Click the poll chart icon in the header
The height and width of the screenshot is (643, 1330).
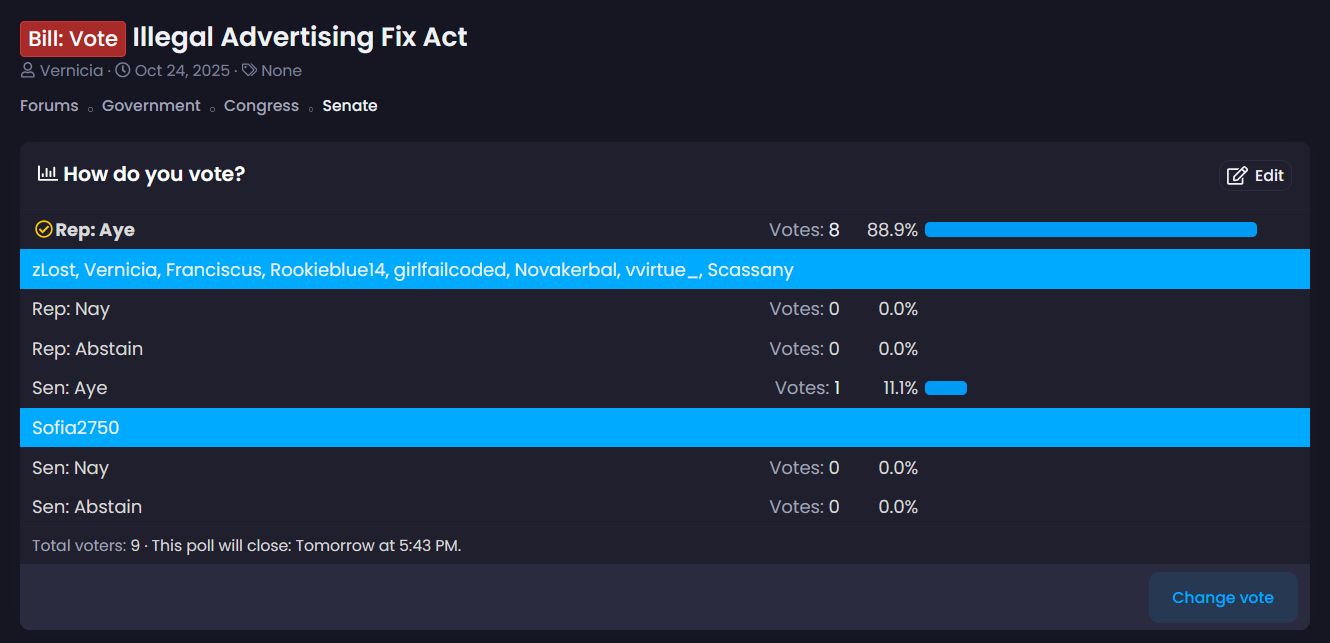click(47, 174)
